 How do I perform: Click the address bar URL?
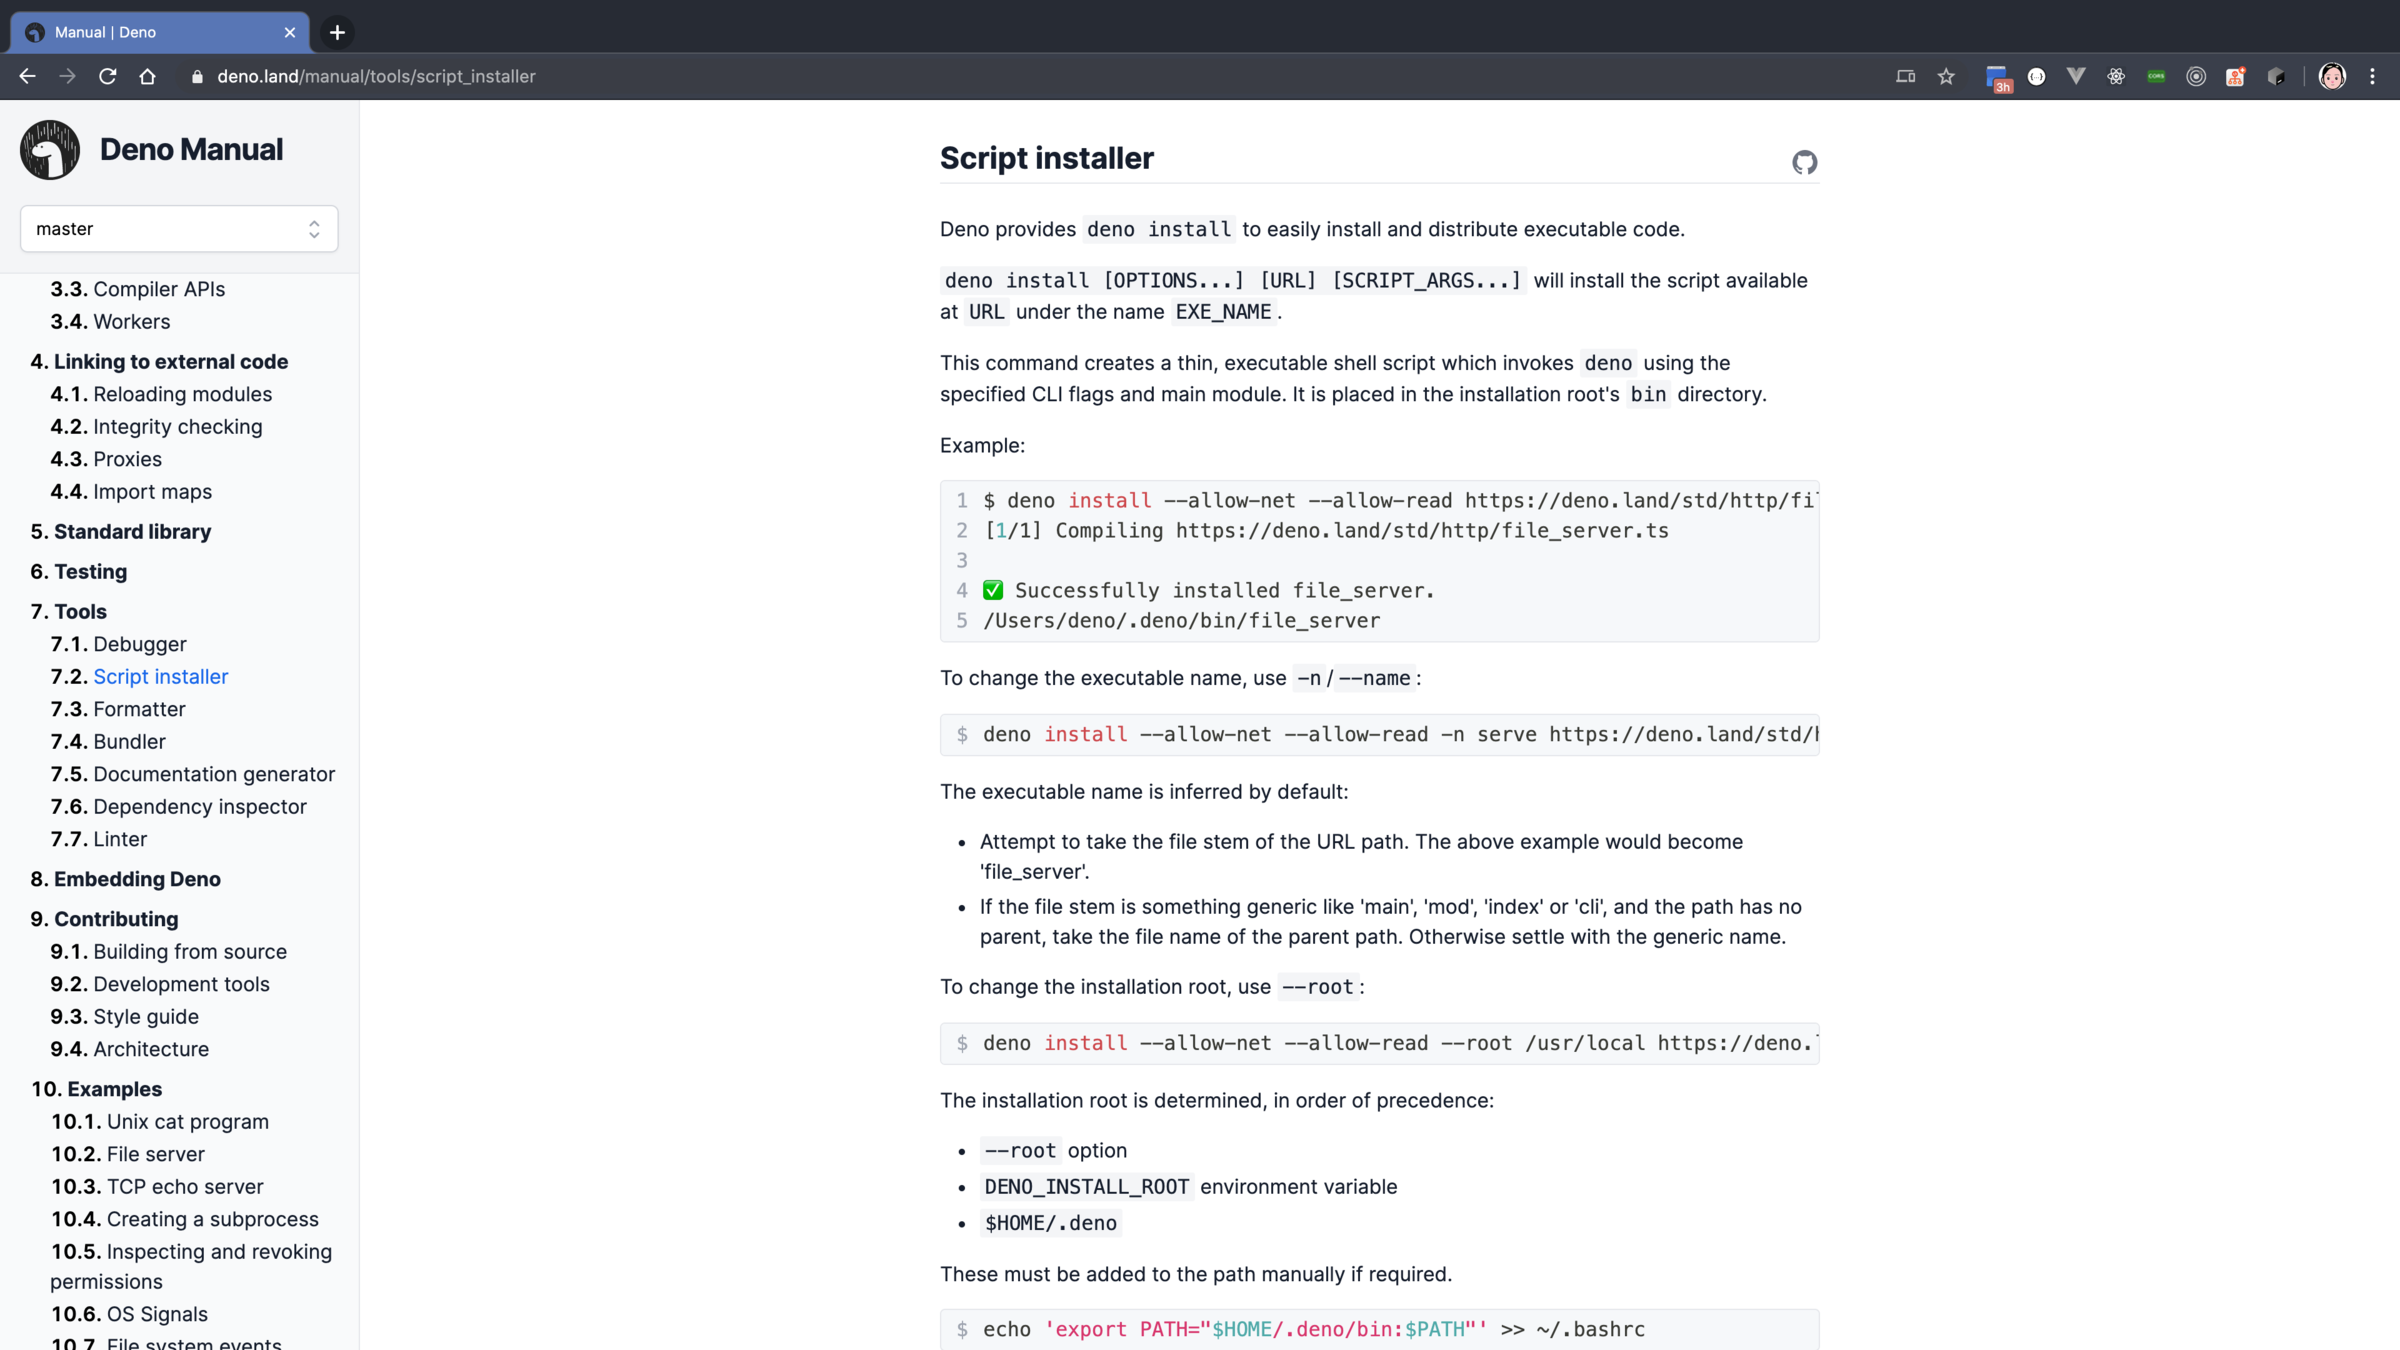[376, 76]
